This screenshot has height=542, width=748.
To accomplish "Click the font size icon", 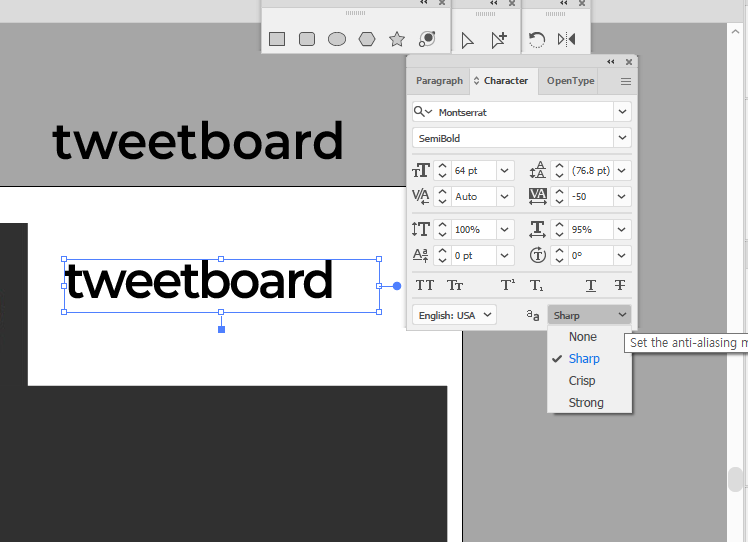I will click(421, 171).
